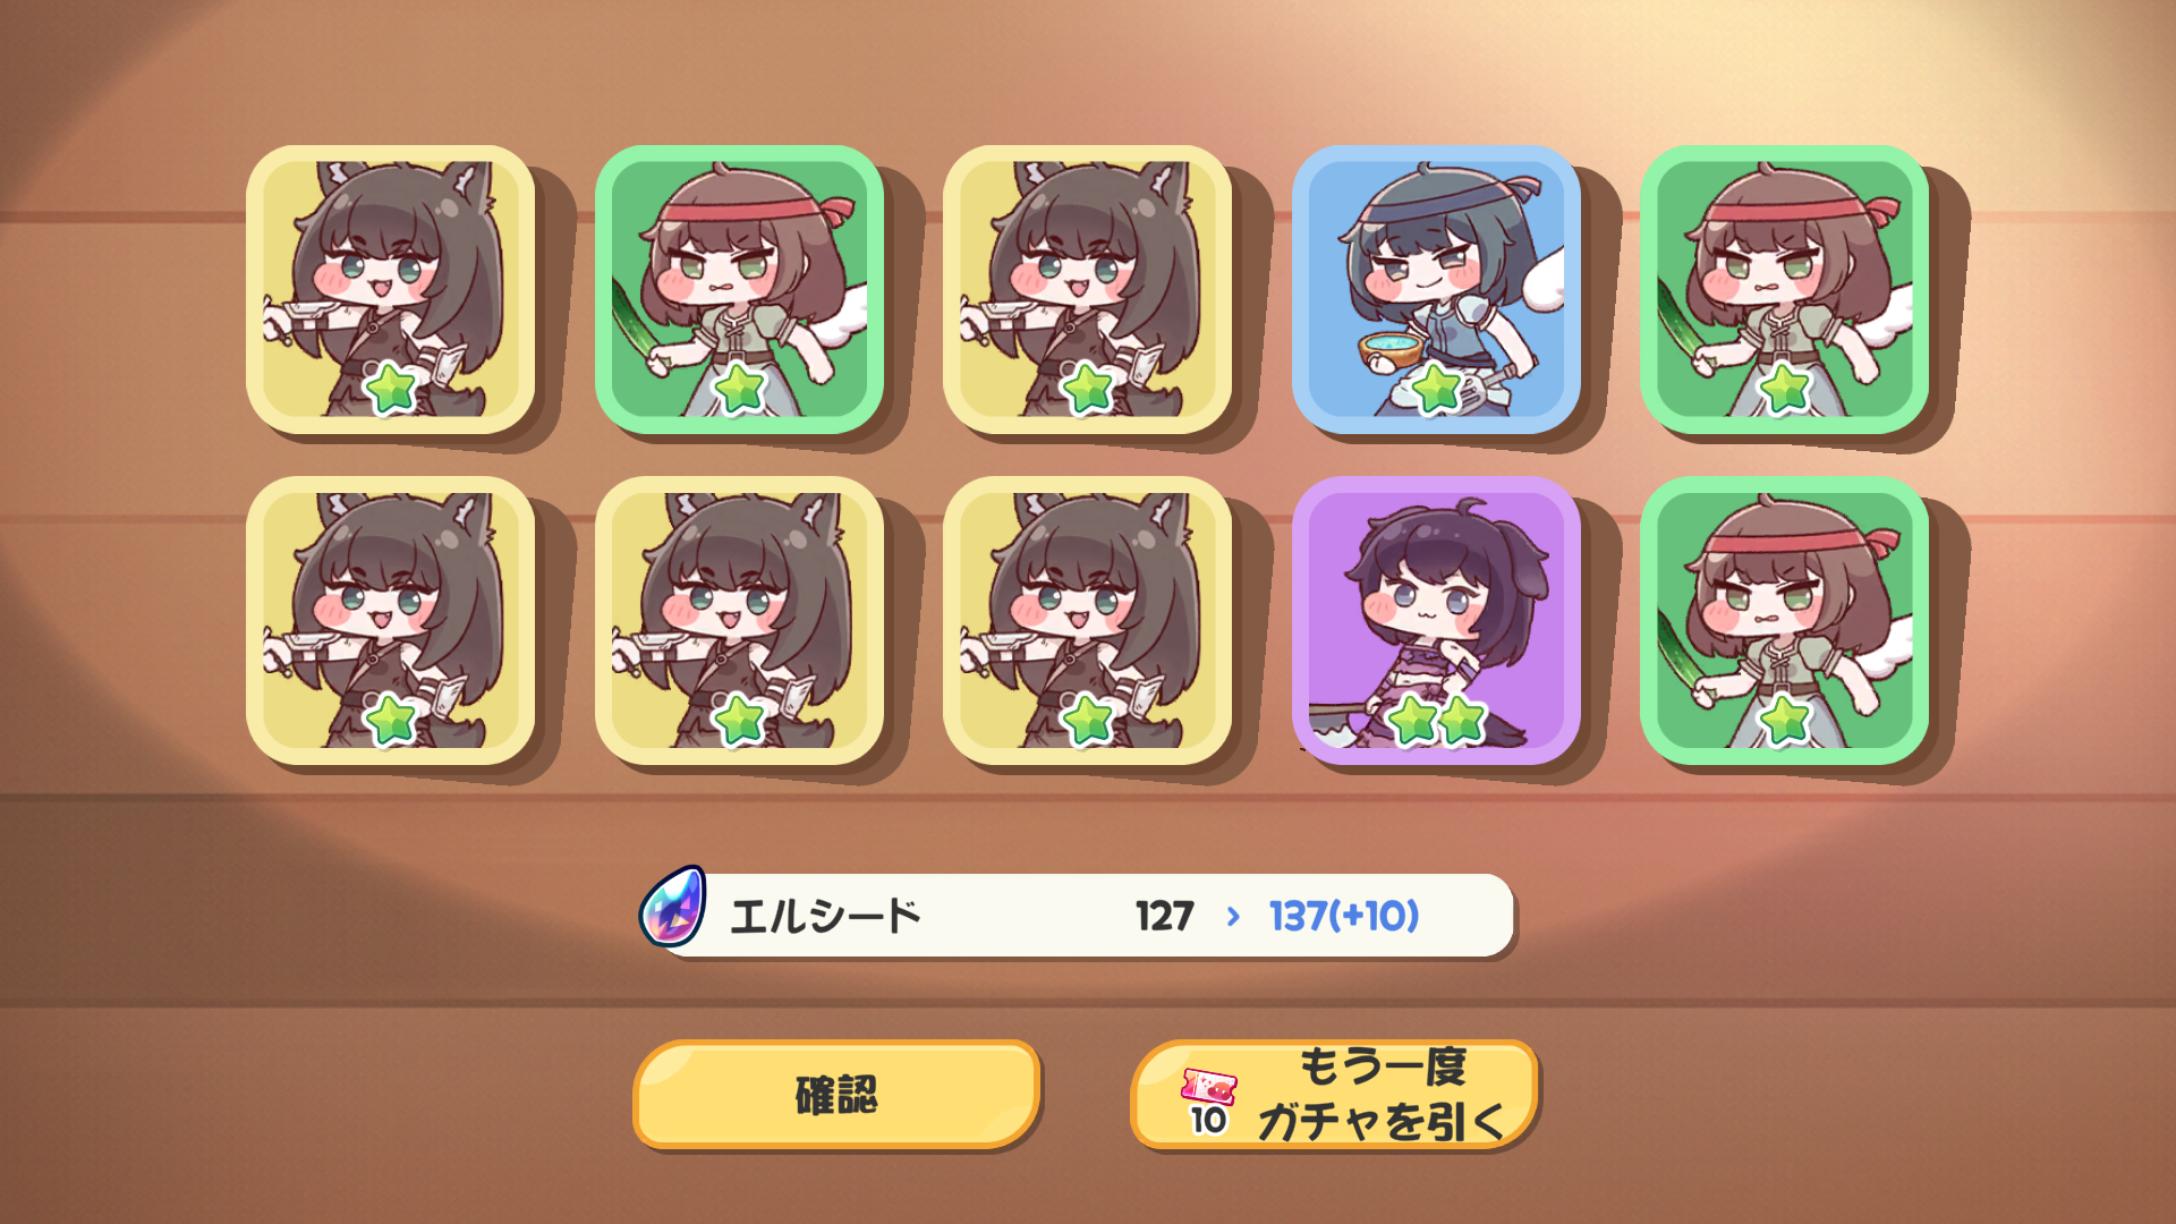Select the purple two-star character card

[1436, 620]
